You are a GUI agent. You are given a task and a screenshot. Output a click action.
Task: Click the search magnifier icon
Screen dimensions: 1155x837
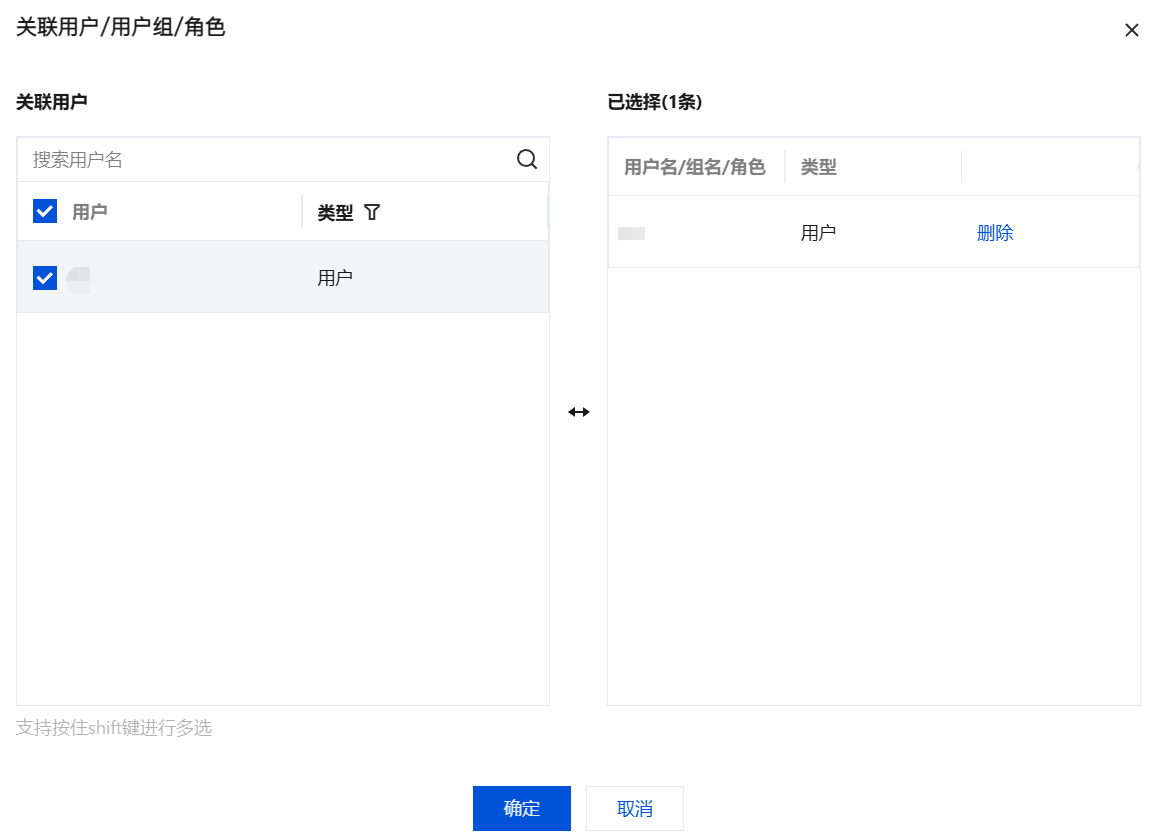click(x=527, y=159)
